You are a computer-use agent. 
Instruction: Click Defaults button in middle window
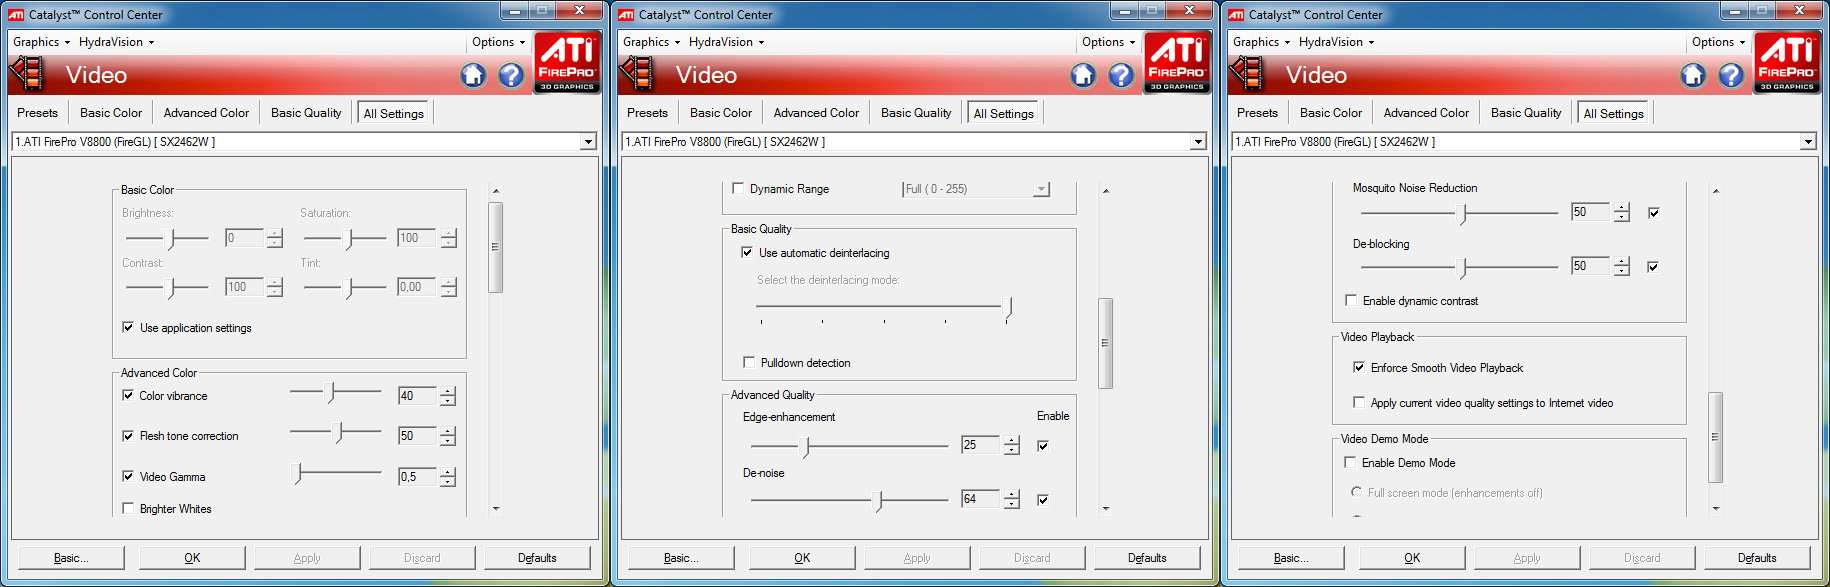click(x=1147, y=558)
